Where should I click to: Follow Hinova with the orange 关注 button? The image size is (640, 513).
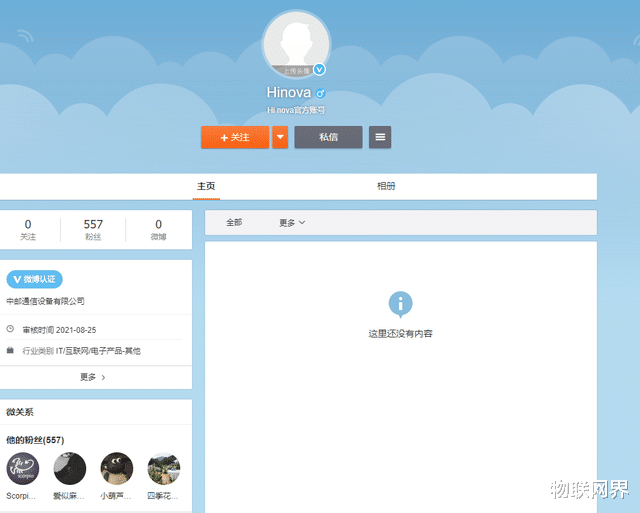(235, 137)
